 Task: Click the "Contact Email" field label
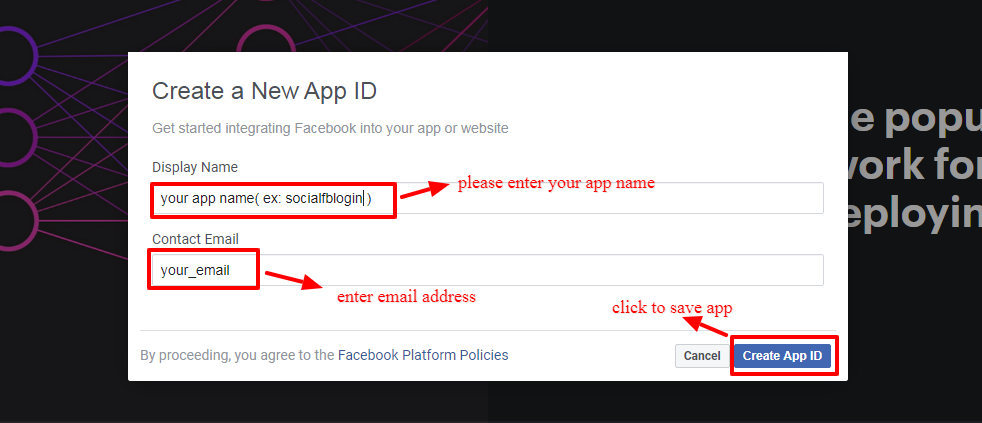195,239
